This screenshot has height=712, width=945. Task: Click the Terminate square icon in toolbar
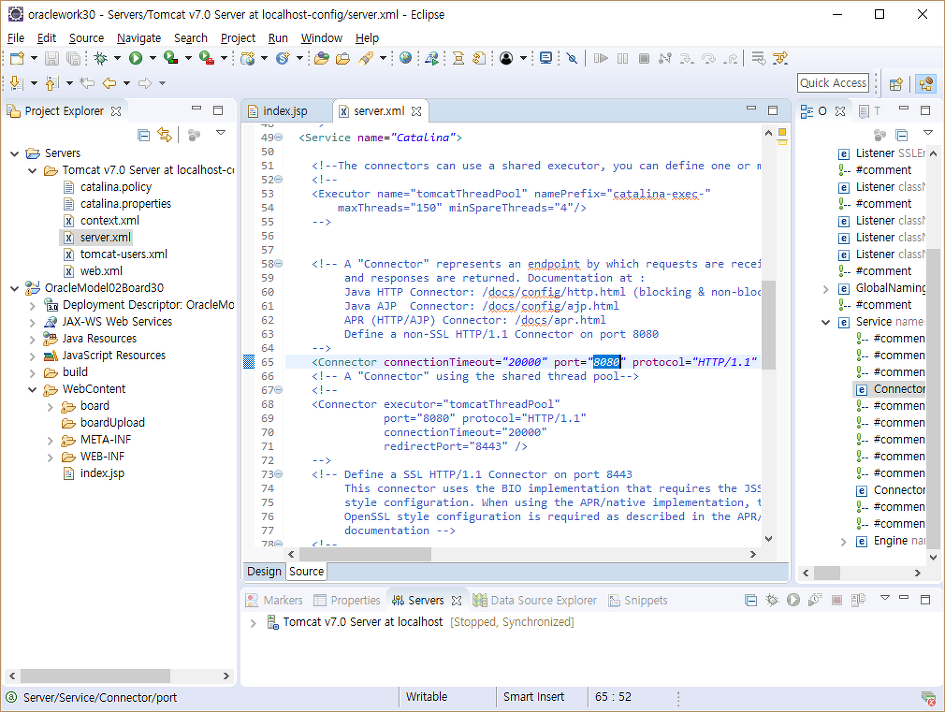(x=644, y=58)
